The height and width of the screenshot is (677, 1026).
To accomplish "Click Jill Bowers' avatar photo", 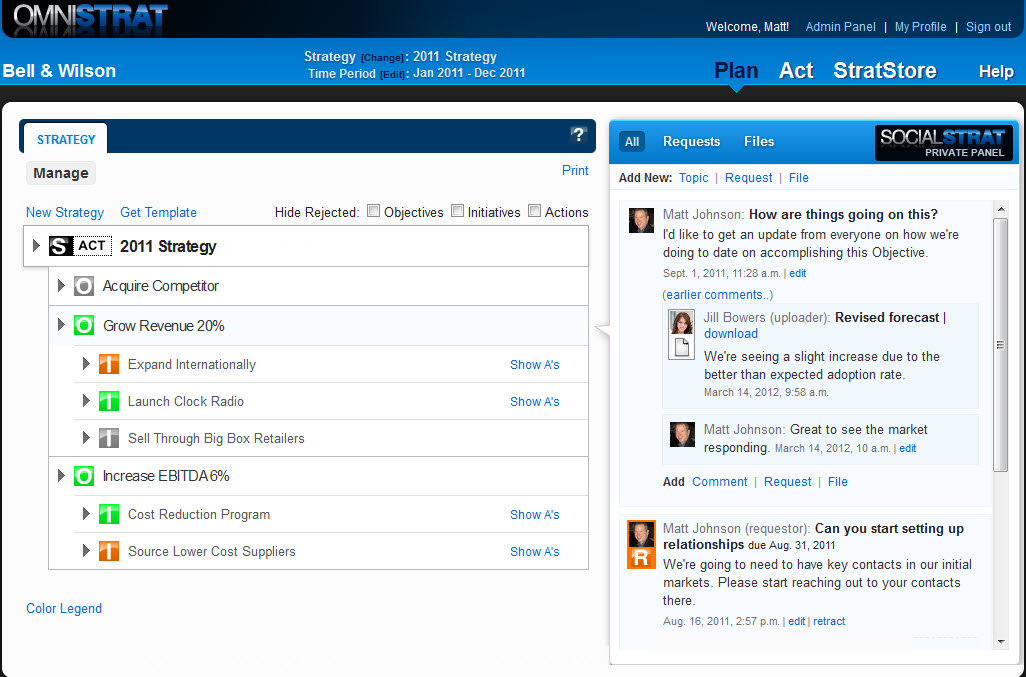I will click(681, 322).
